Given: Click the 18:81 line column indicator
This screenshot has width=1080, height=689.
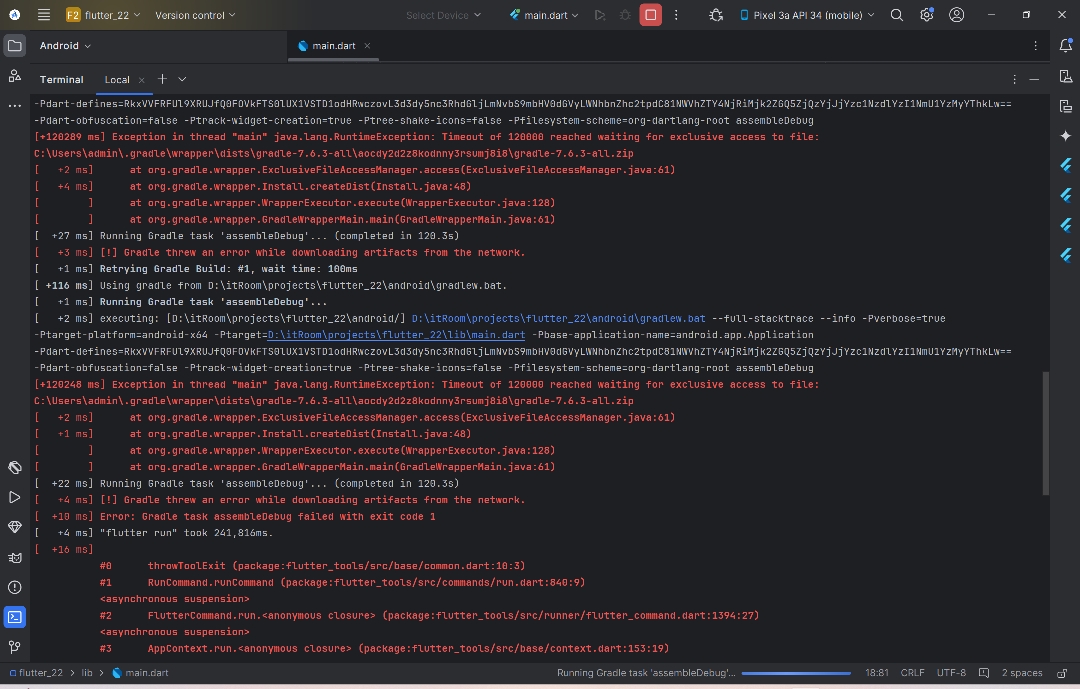Looking at the screenshot, I should click(x=876, y=672).
